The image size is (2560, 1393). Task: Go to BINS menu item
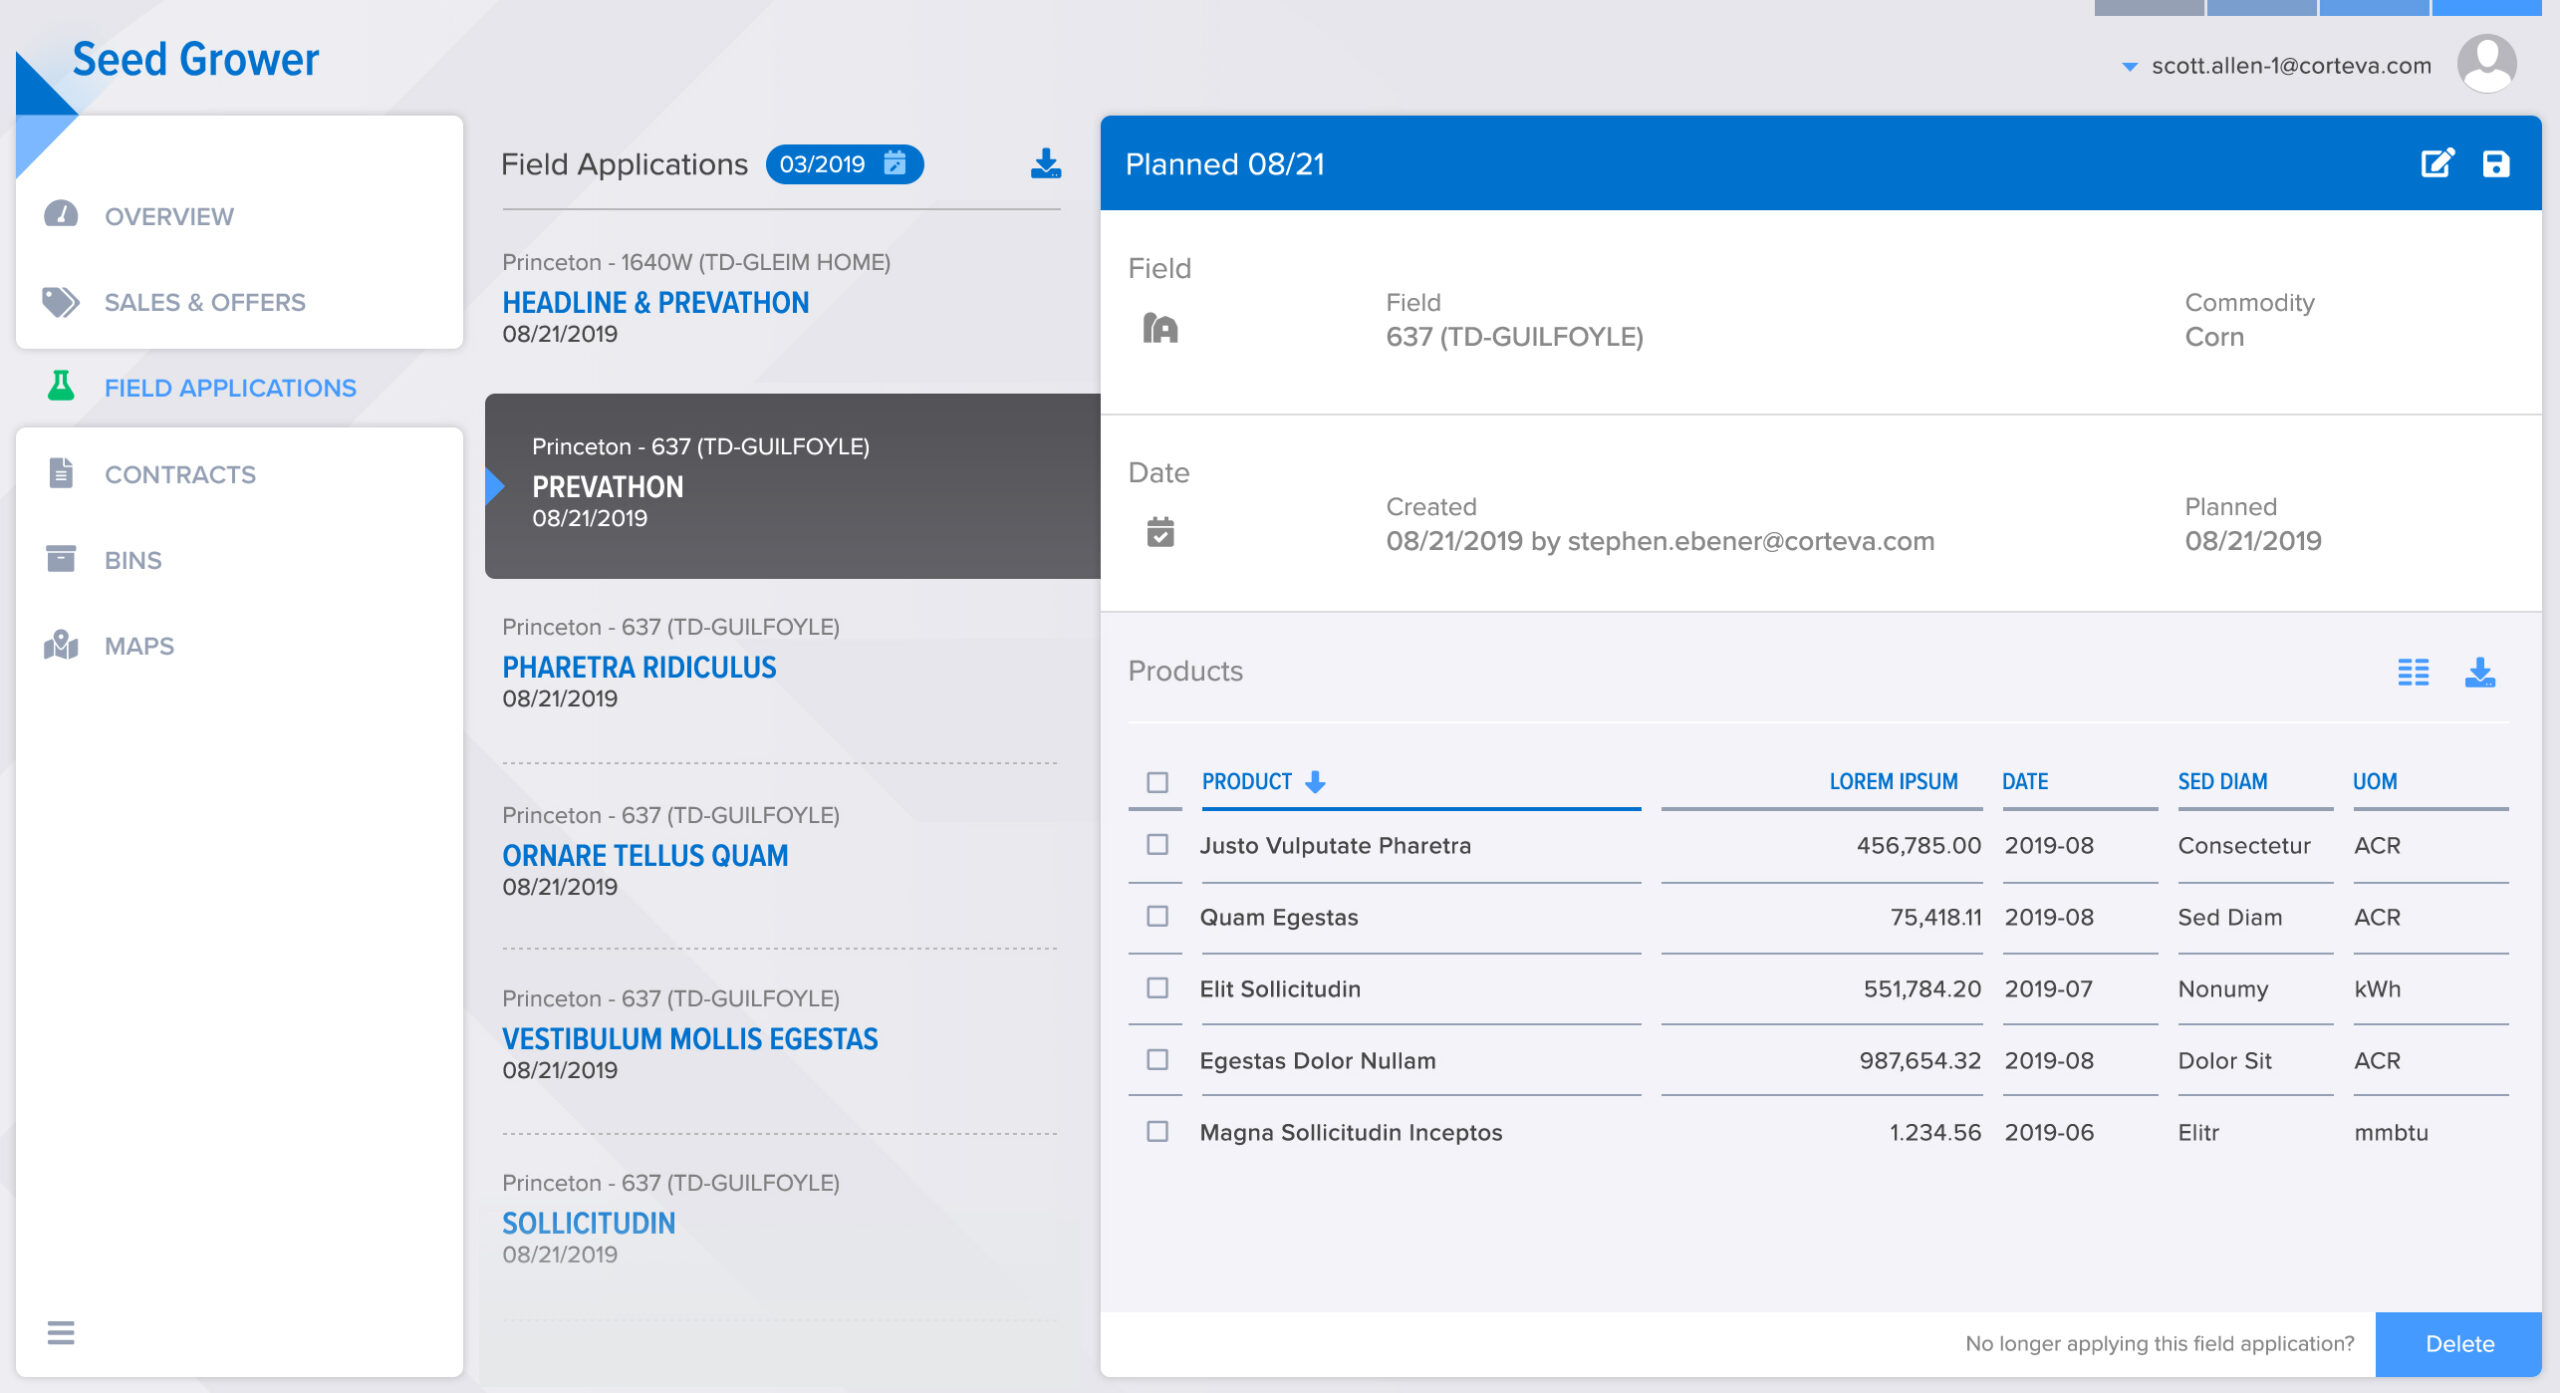(x=133, y=560)
